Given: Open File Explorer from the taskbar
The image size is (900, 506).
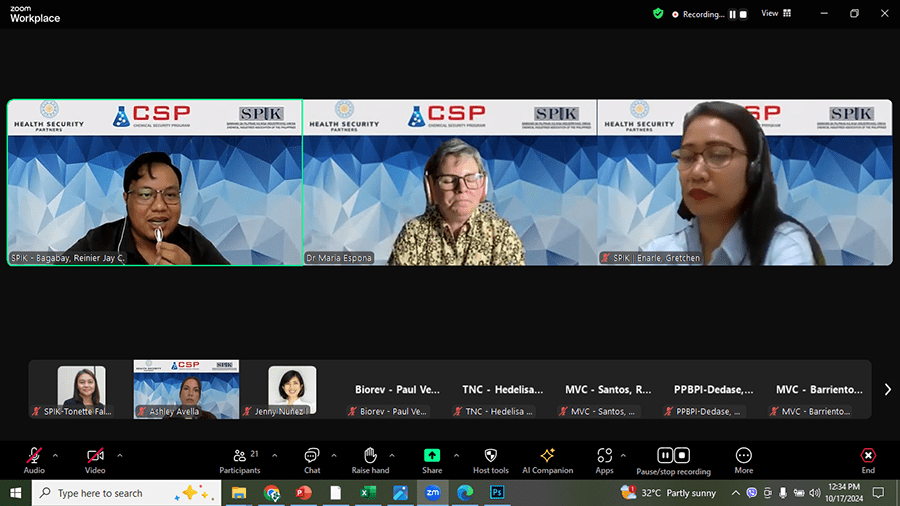Looking at the screenshot, I should click(x=239, y=493).
